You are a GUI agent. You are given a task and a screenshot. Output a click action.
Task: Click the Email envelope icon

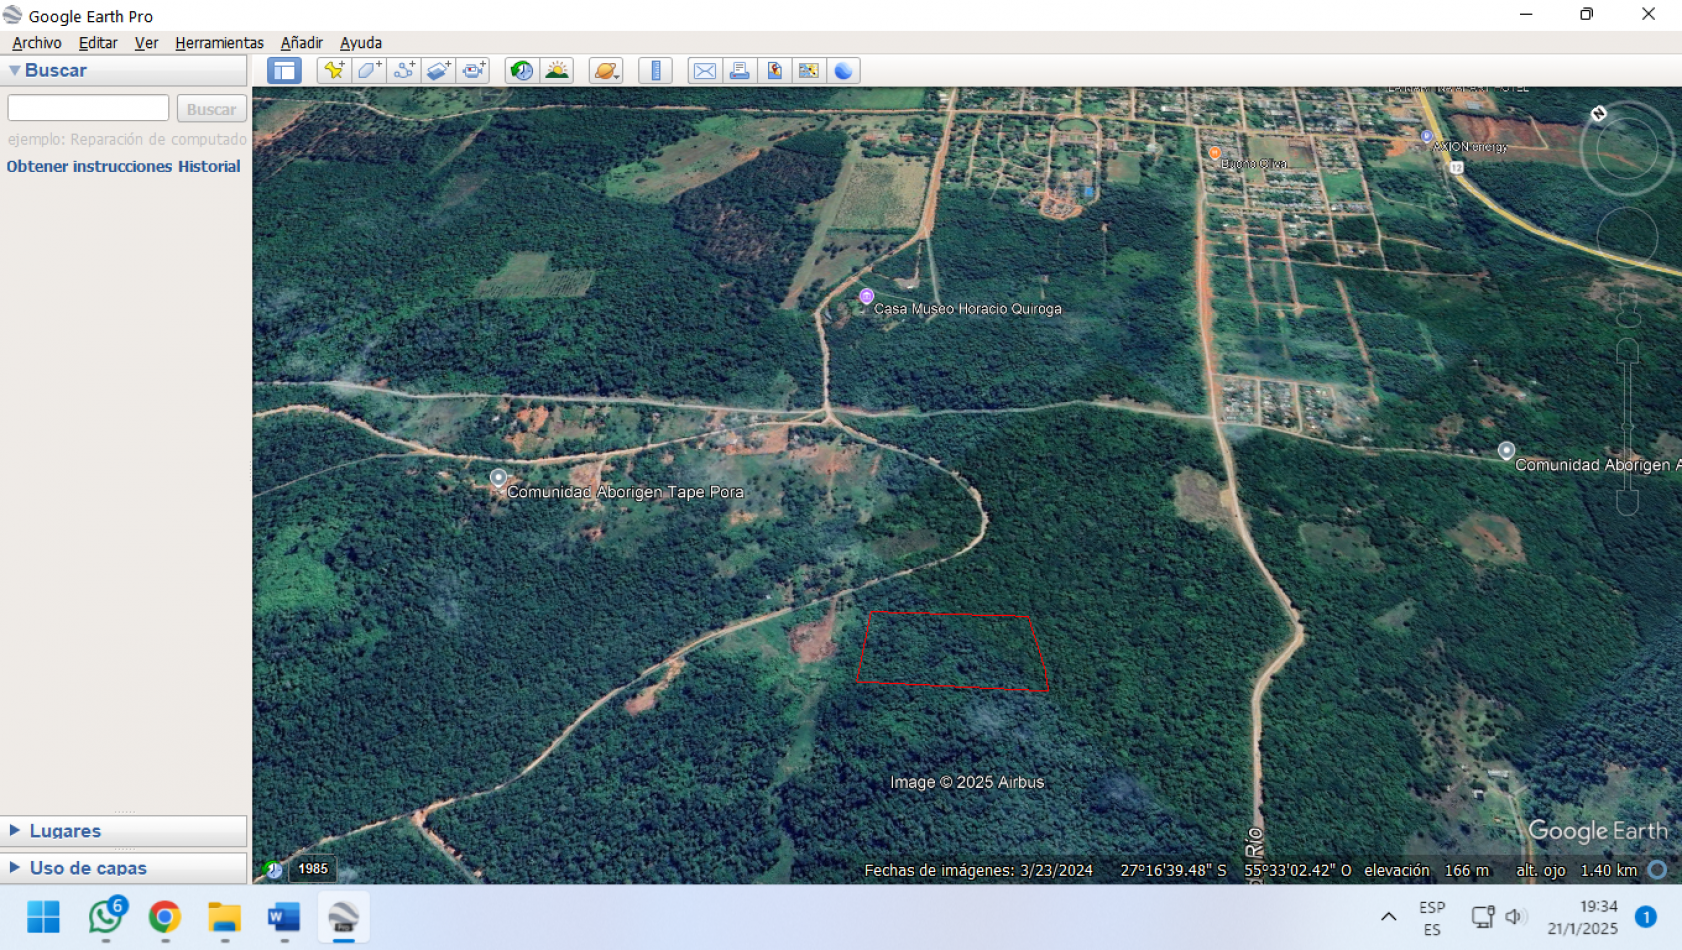point(705,71)
